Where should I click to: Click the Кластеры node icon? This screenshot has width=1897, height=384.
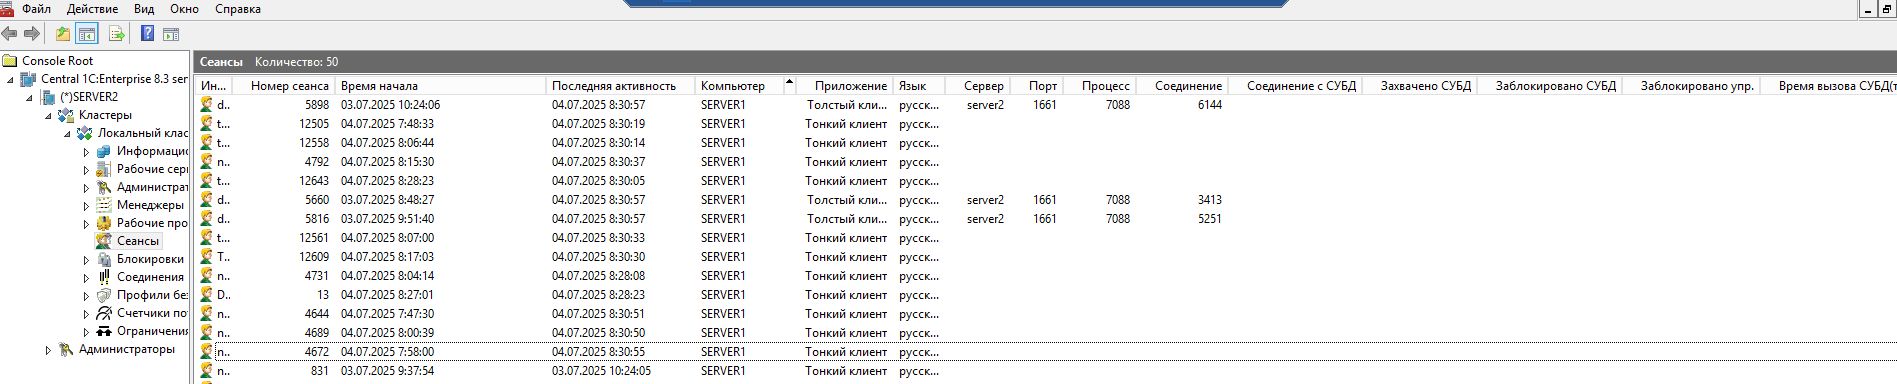(66, 115)
